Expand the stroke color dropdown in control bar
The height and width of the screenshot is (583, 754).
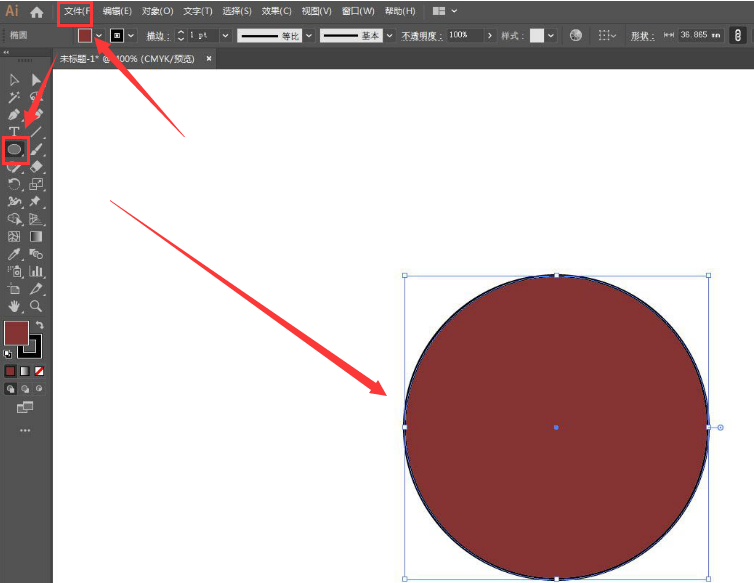131,36
